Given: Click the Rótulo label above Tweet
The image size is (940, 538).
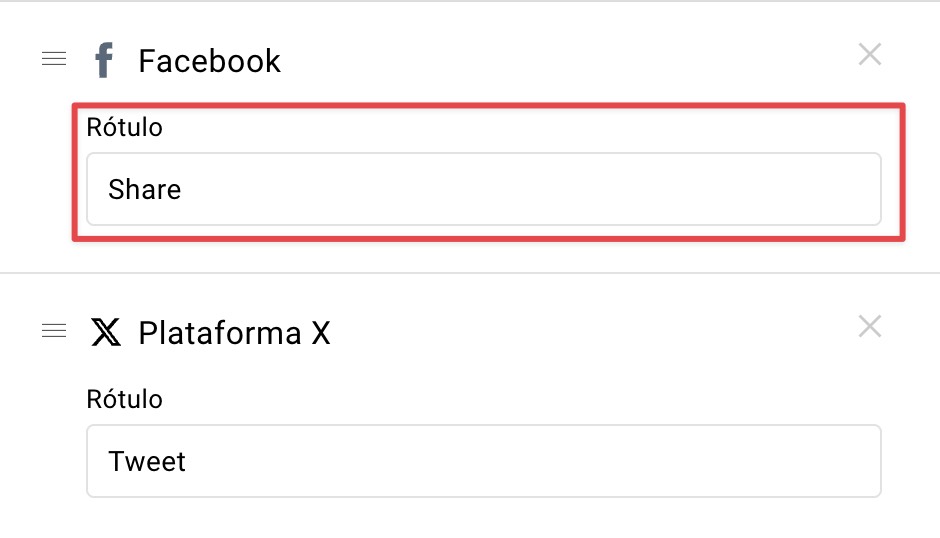Looking at the screenshot, I should [x=124, y=399].
